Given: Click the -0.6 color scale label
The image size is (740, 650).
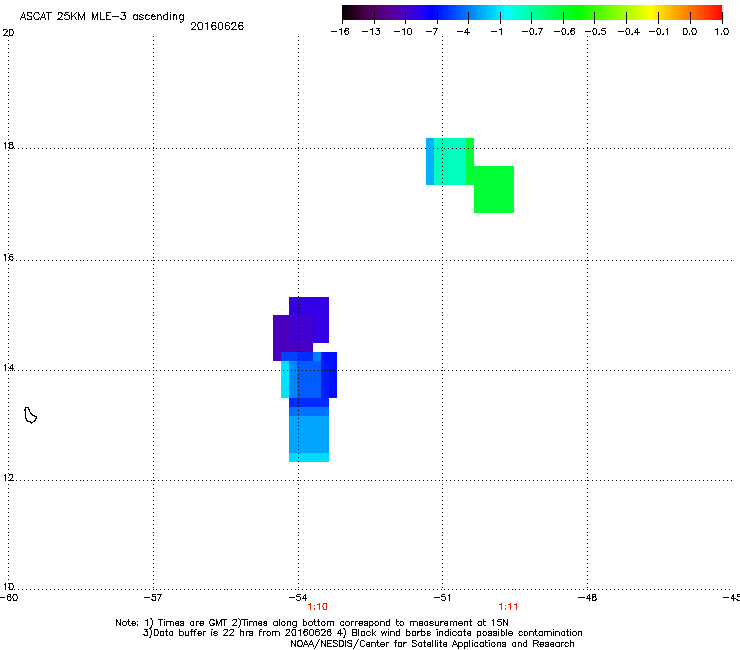Looking at the screenshot, I should 564,32.
